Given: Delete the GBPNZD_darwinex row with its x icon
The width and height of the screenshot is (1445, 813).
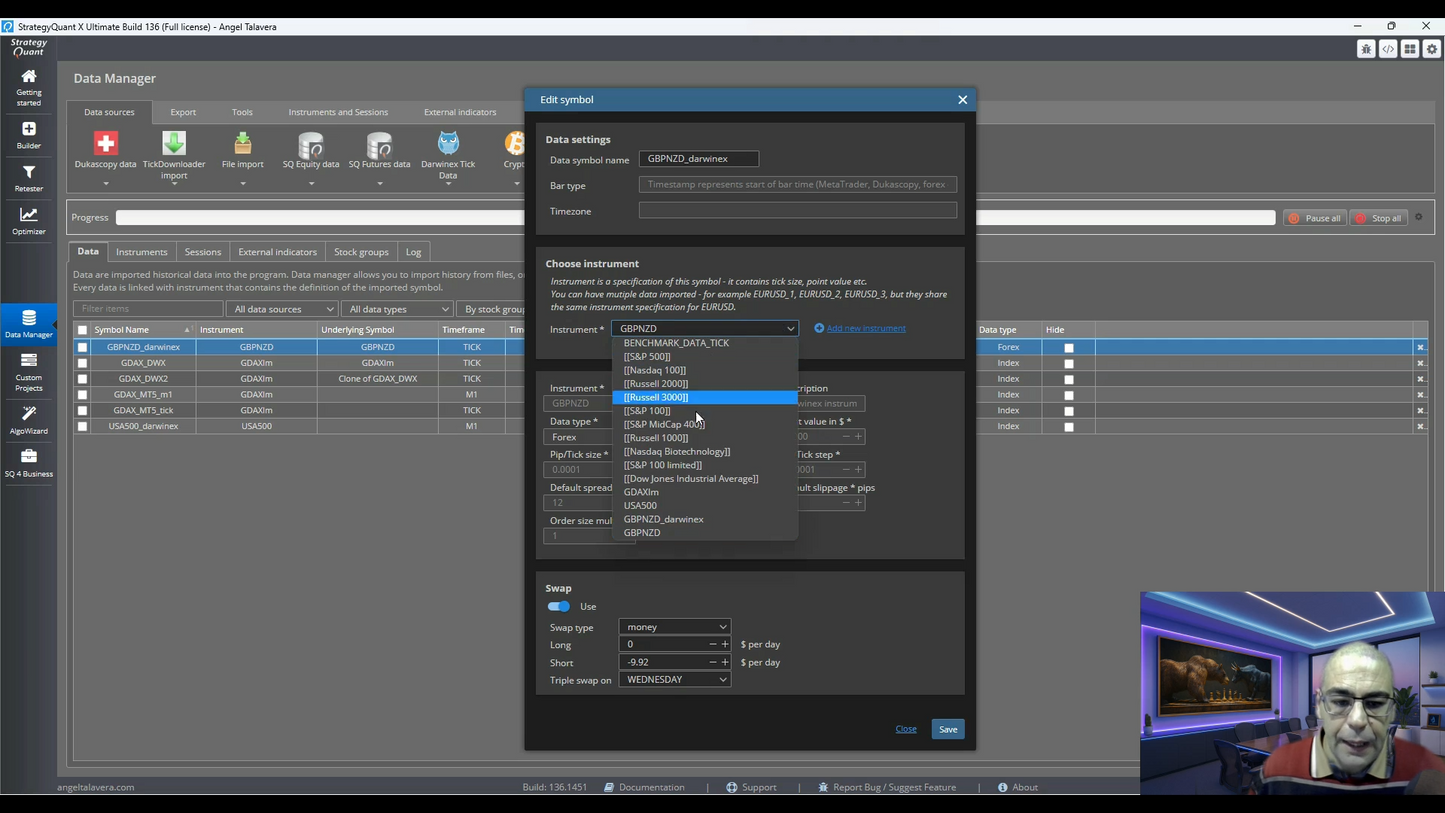Looking at the screenshot, I should [1420, 348].
